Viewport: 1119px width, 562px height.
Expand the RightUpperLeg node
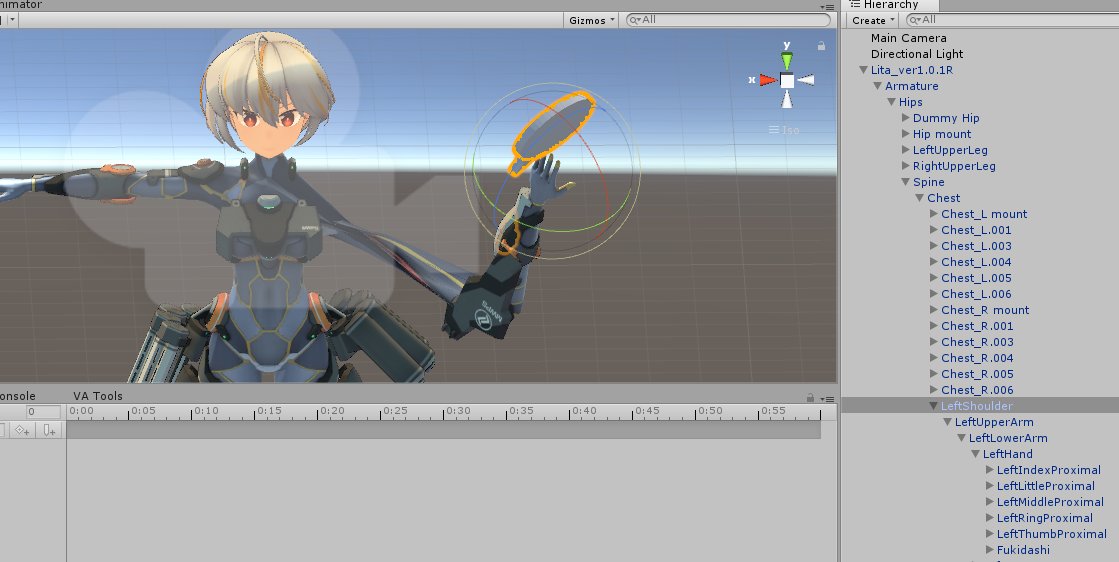(x=906, y=166)
